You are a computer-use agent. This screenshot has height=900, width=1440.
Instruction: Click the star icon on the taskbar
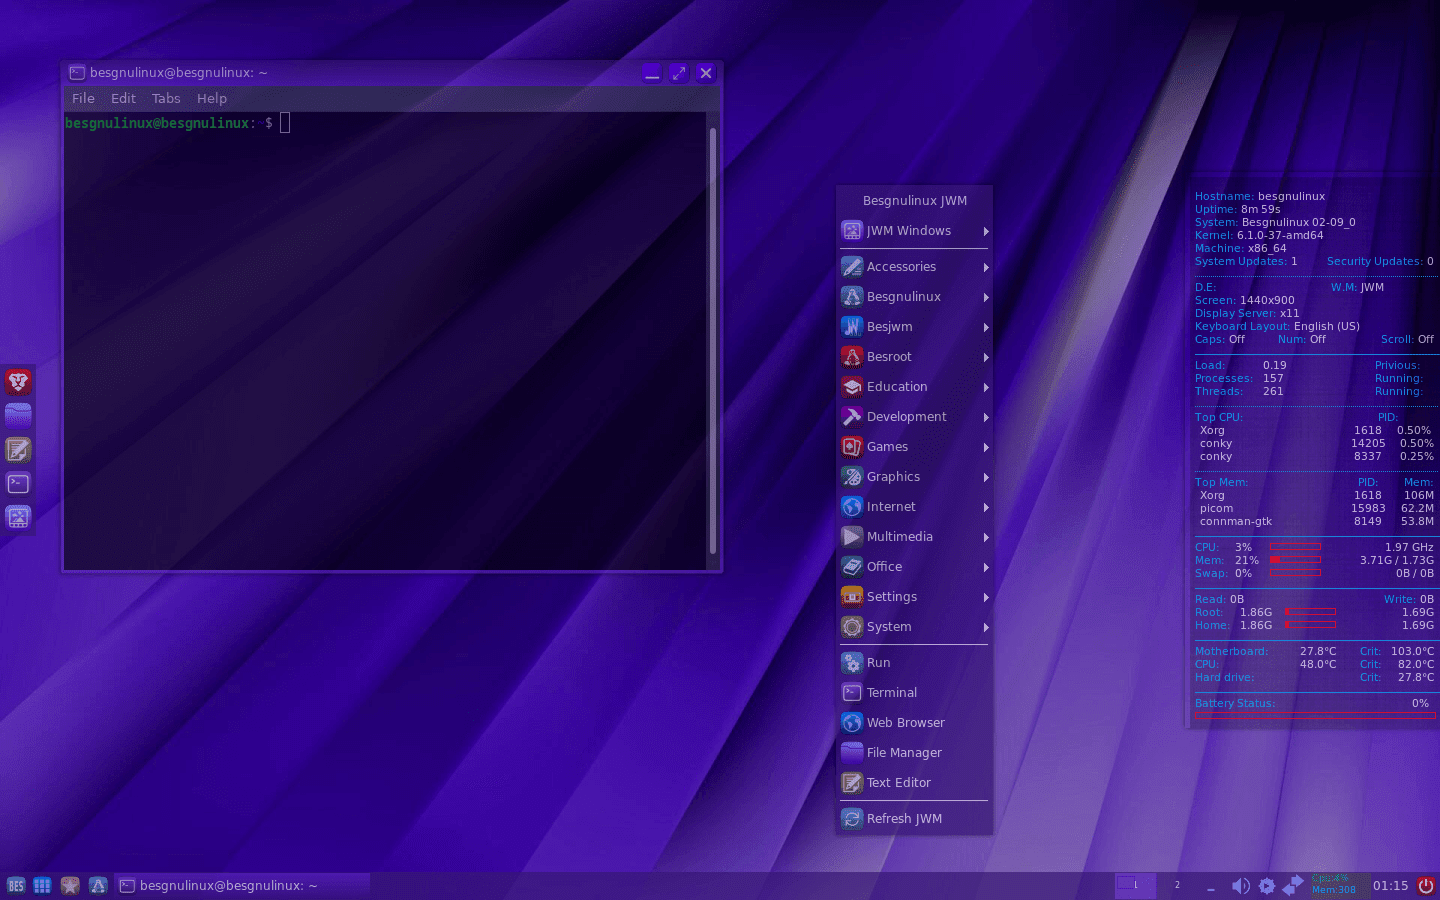pyautogui.click(x=70, y=885)
